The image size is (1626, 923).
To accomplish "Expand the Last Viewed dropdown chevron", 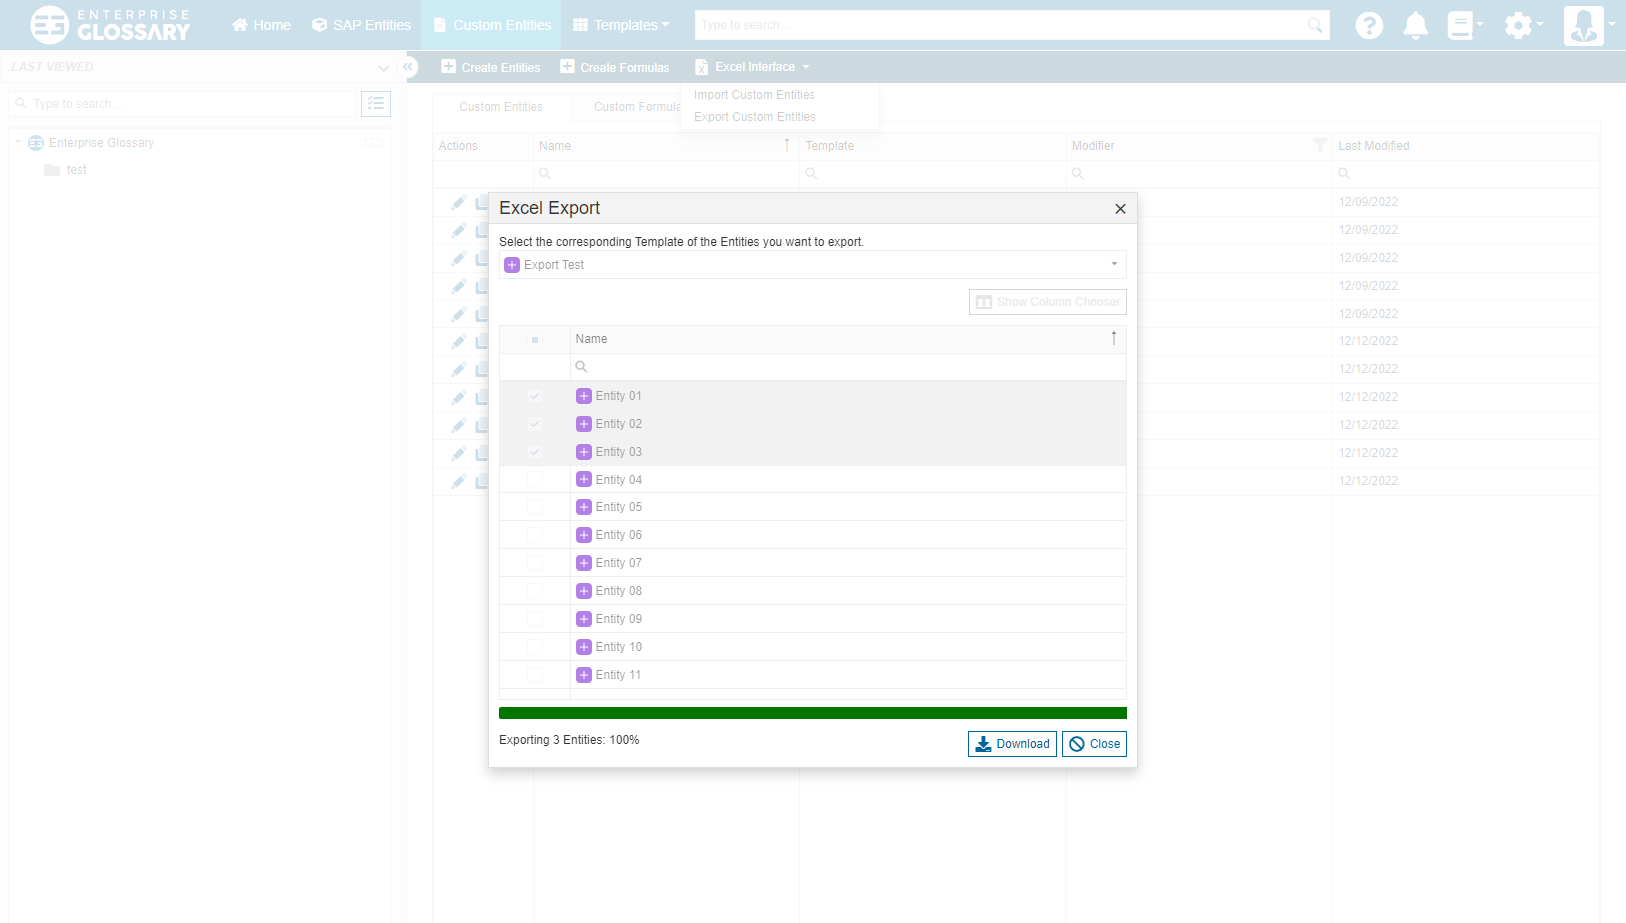I will pyautogui.click(x=383, y=68).
